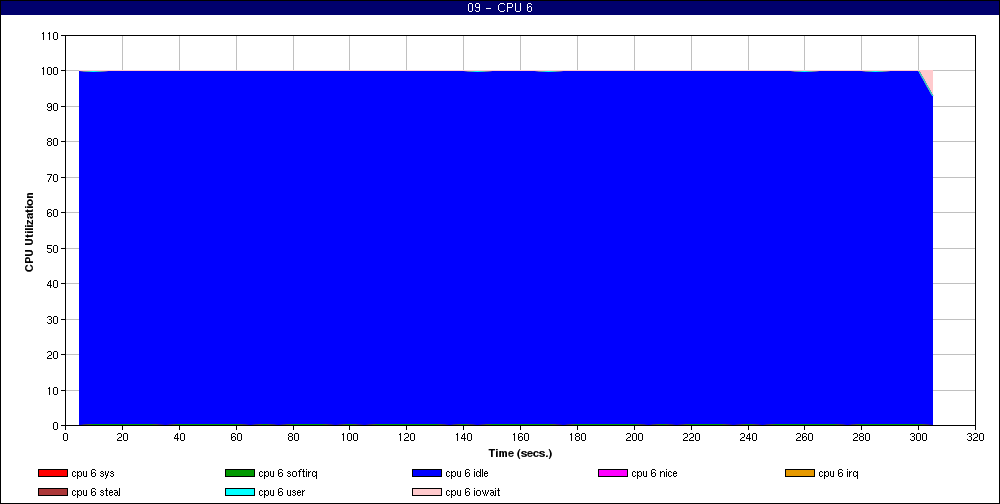Viewport: 1000px width, 504px height.
Task: Select the 'cpu 6 irq' legend label
Action: tap(839, 473)
